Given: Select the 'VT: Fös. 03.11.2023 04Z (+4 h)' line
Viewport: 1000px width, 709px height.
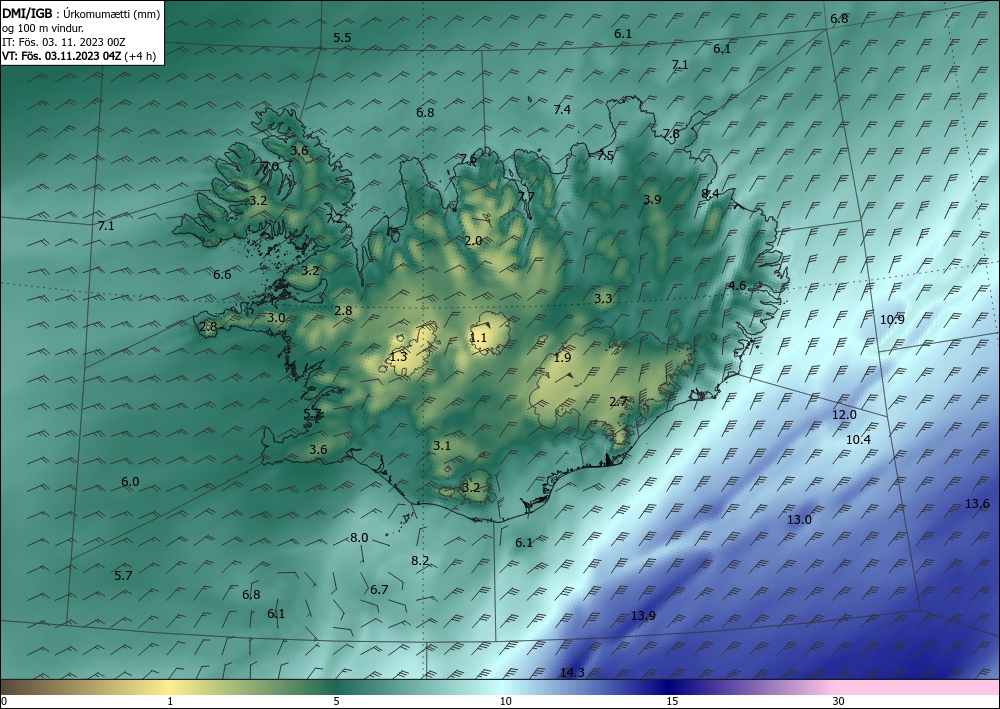Looking at the screenshot, I should [x=78, y=55].
